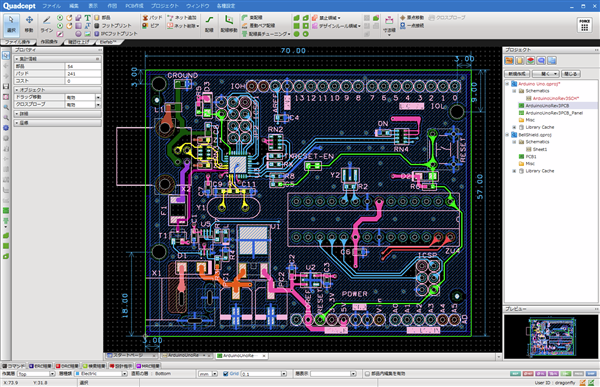Image resolution: width=600 pixels, height=387 pixels.
Task: Open the PCB作成 menu
Action: pos(134,6)
